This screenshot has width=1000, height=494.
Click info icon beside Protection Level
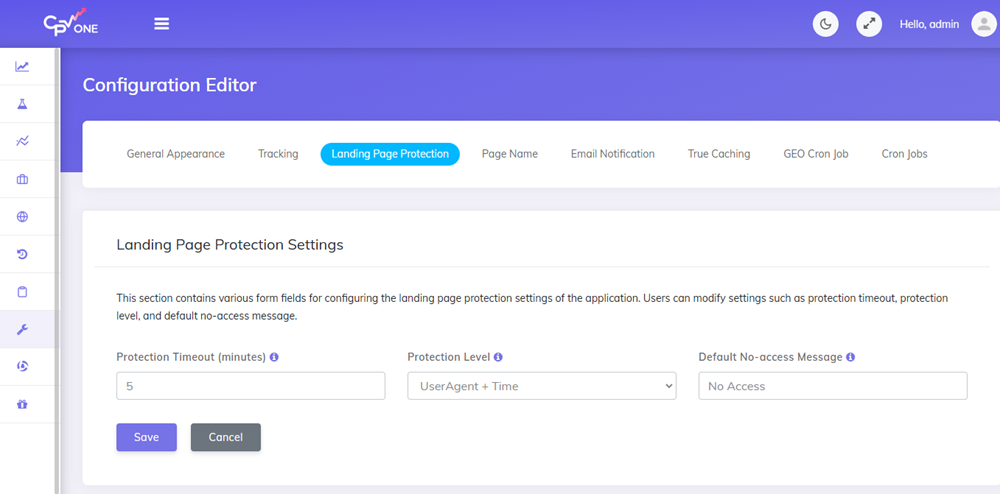click(x=498, y=357)
